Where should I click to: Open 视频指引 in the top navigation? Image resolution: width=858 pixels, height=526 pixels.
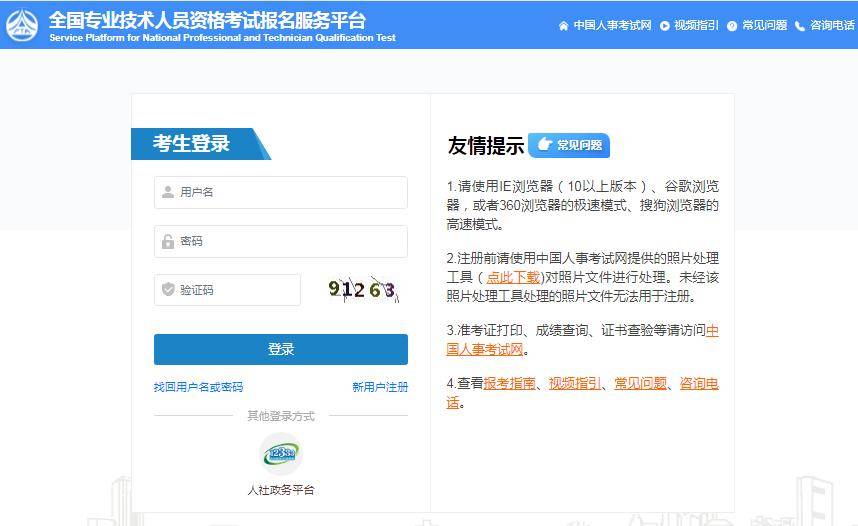pyautogui.click(x=696, y=25)
